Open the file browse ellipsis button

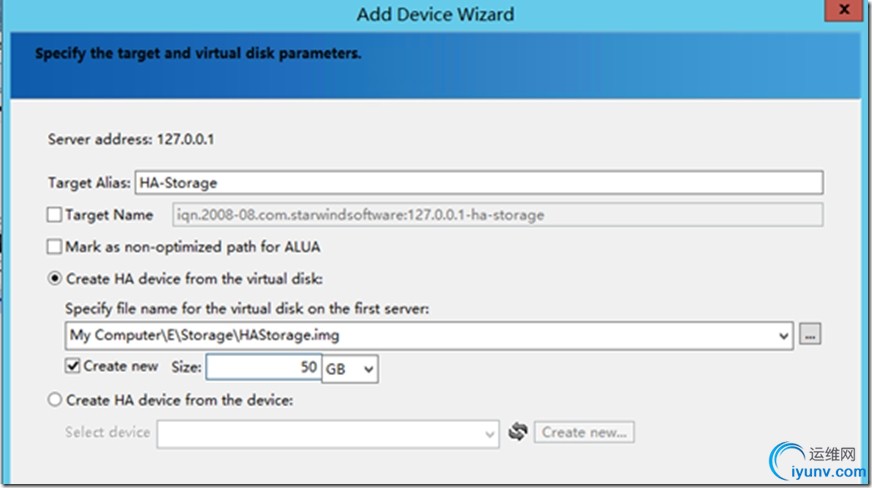click(x=810, y=335)
